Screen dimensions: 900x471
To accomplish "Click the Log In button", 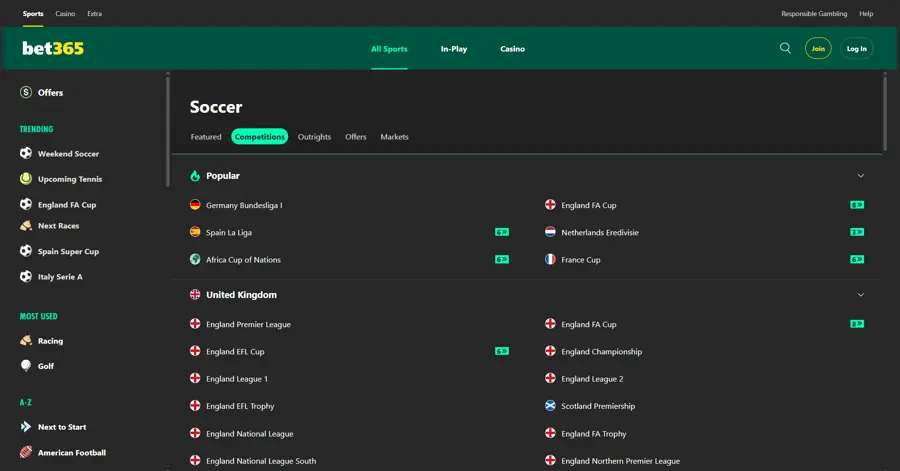I will pos(856,48).
